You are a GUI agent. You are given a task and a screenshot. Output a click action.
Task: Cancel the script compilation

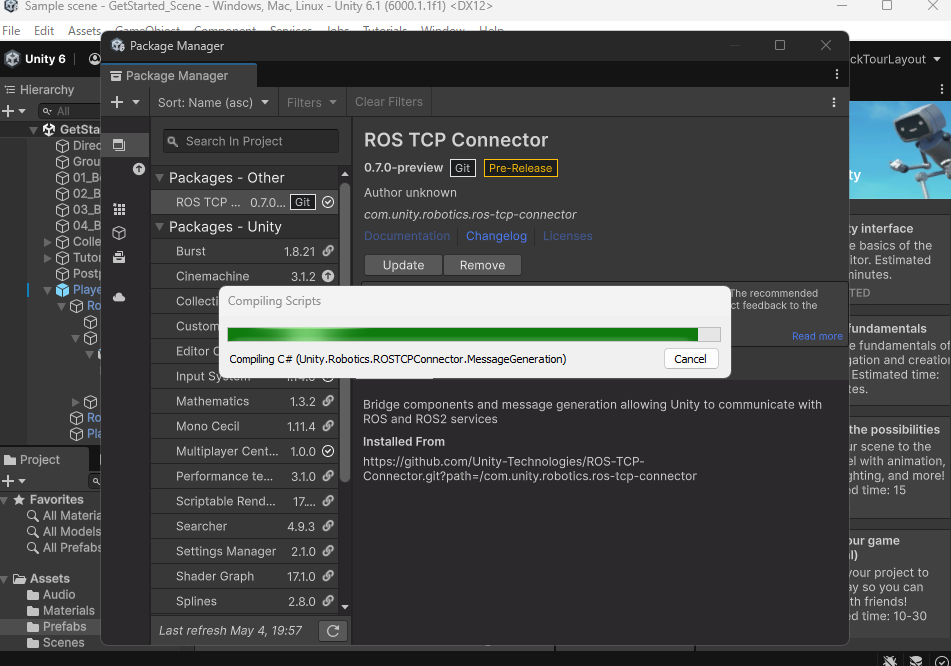coord(690,358)
